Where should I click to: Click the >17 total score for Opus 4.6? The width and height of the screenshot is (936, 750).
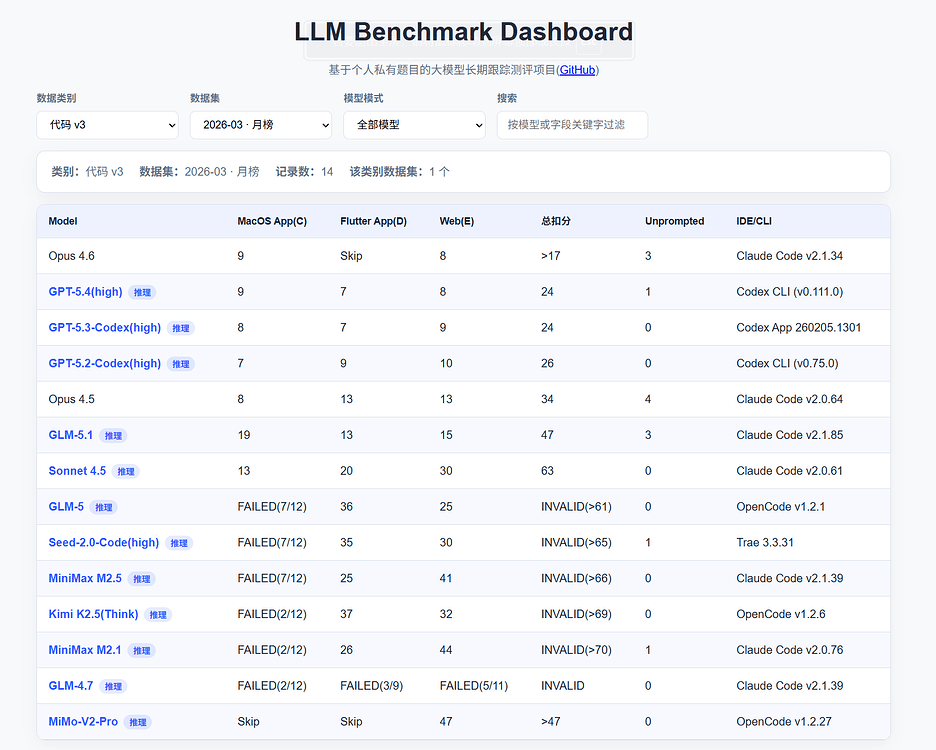(551, 256)
